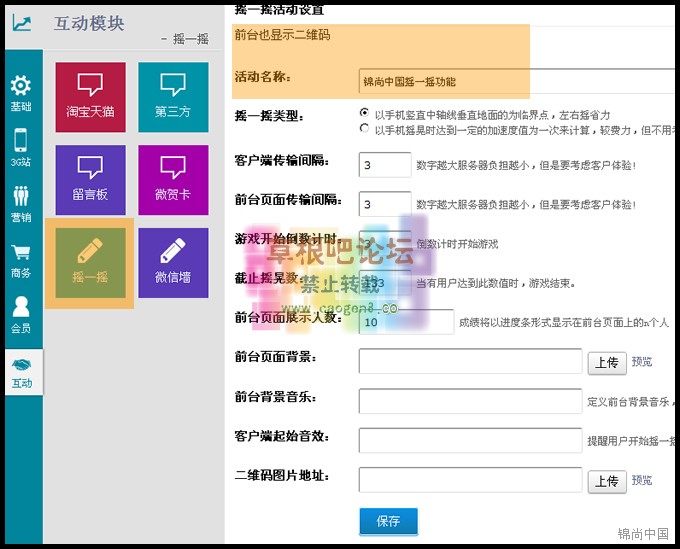Open the 会员 user icon
This screenshot has height=549, width=680.
[x=21, y=307]
